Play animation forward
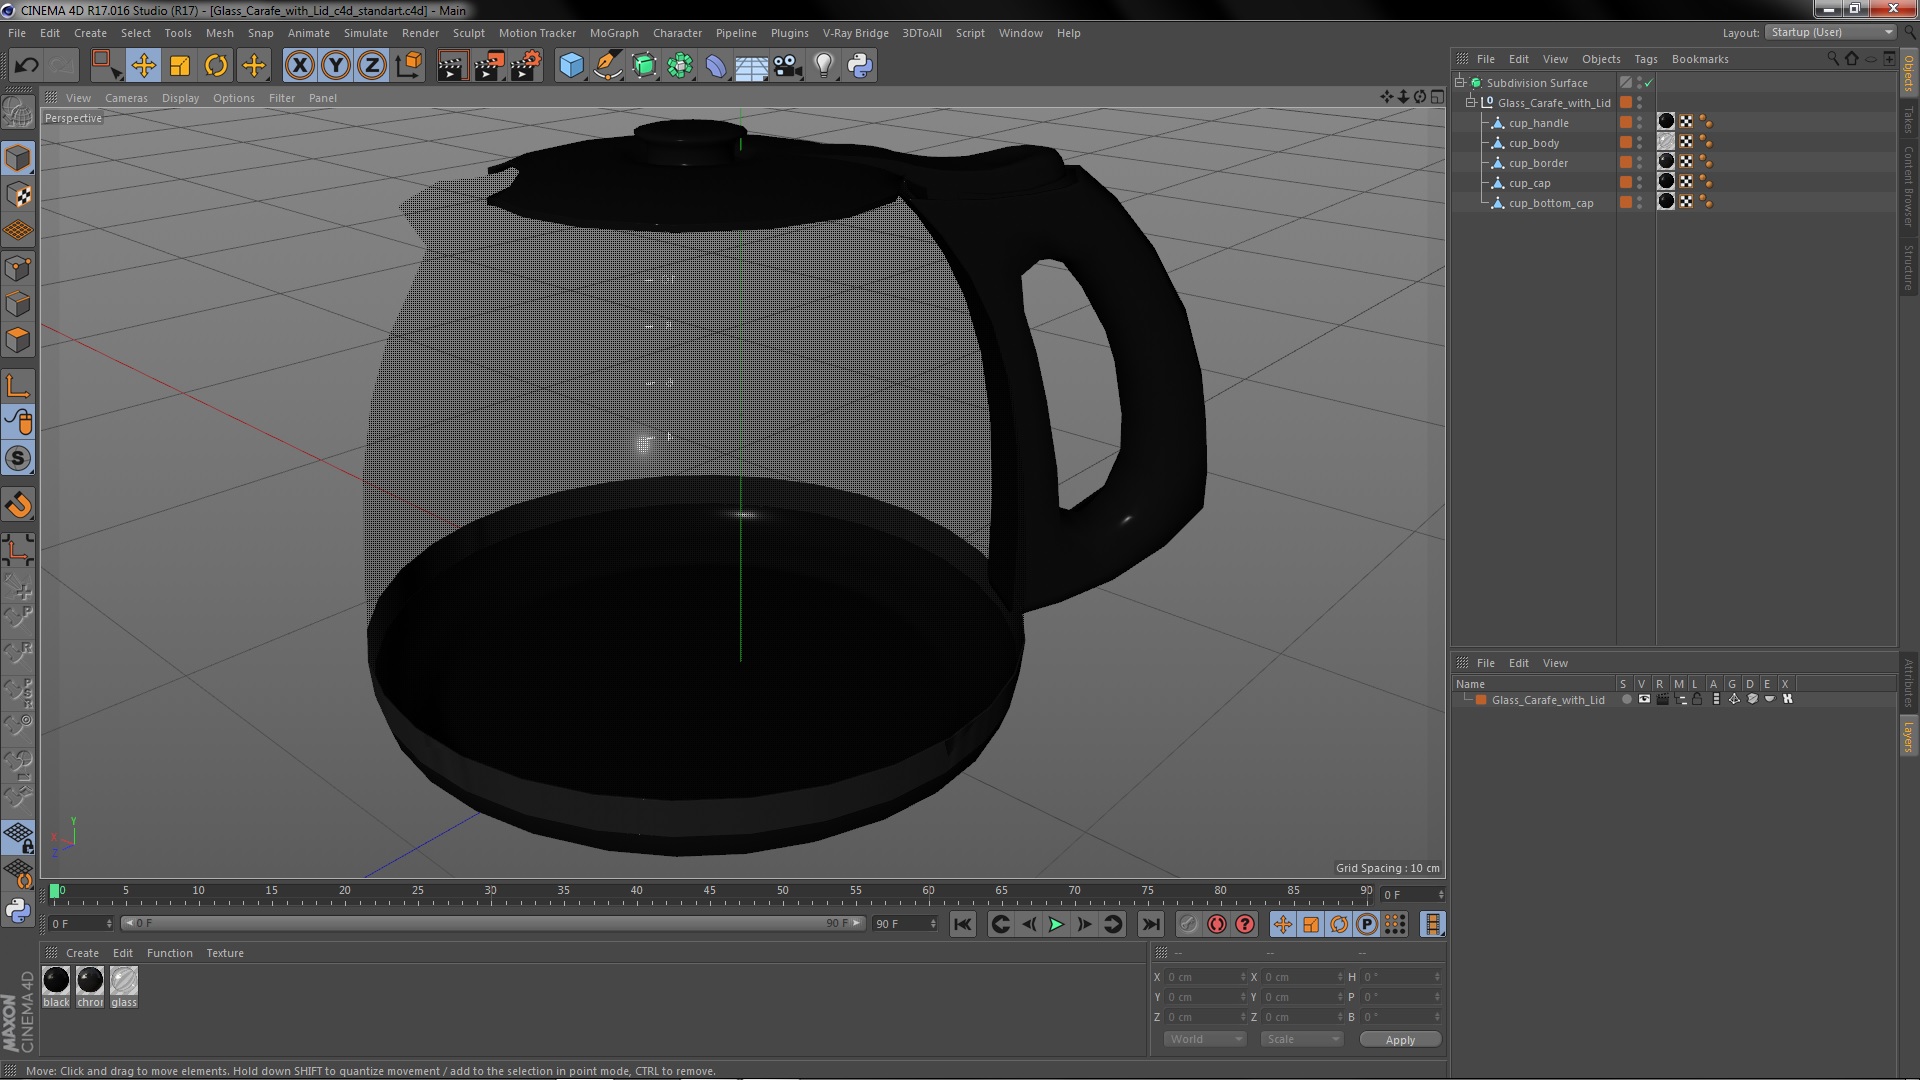Screen dimensions: 1920x1080 pos(1056,924)
